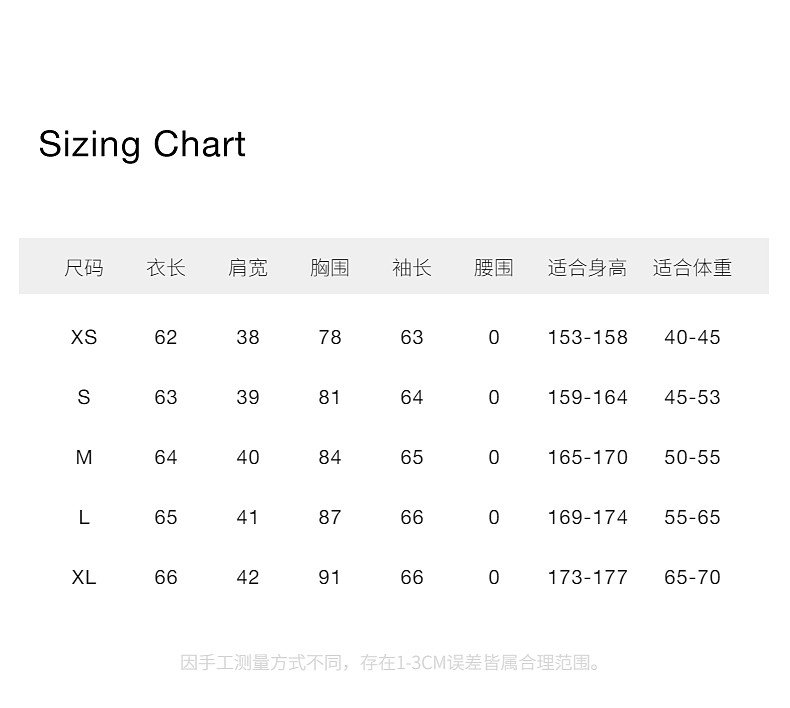This screenshot has height=708, width=790.
Task: Click the 衣长 column header
Action: tap(166, 268)
